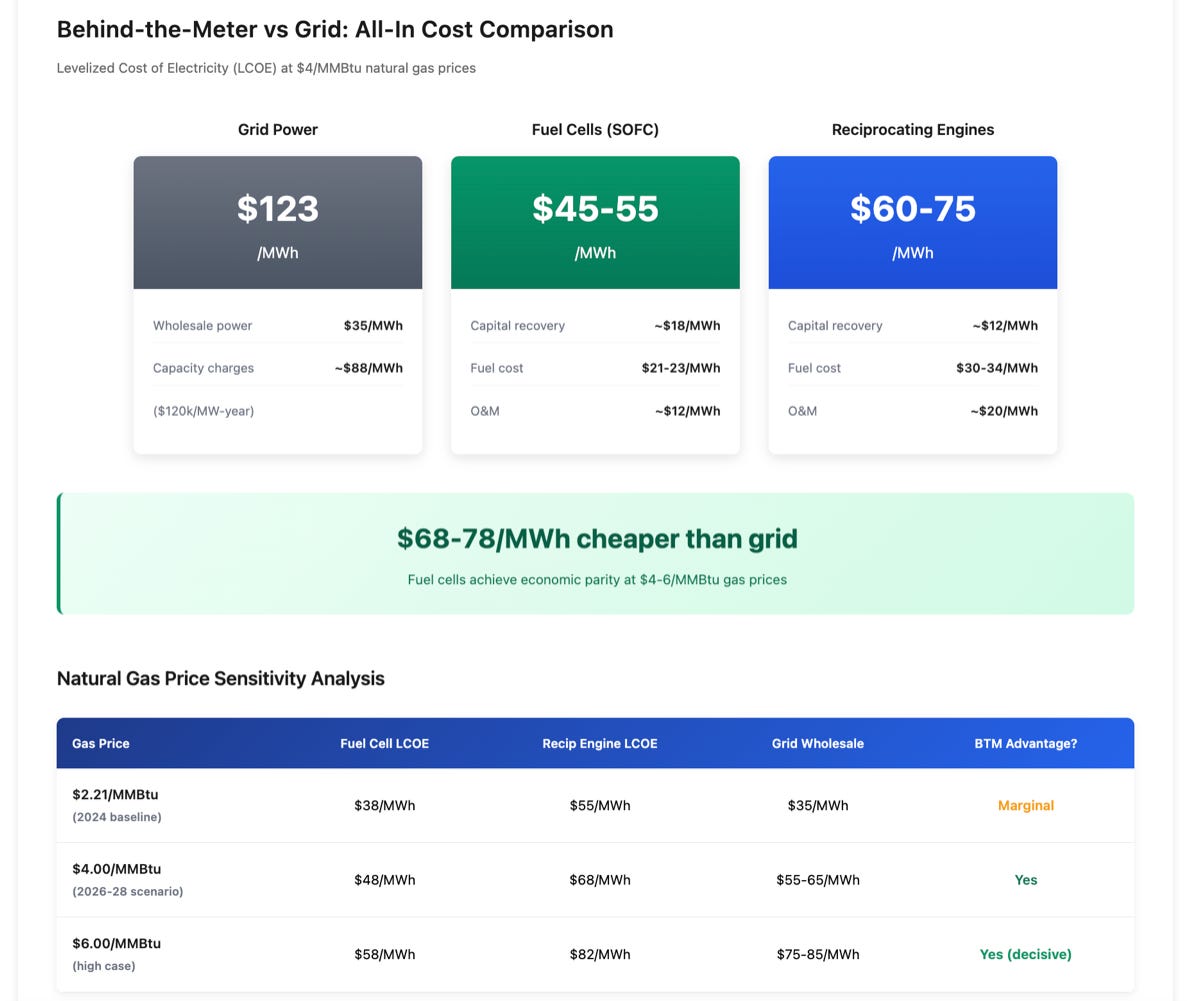Click the 'Natural Gas Price Sensitivity Analysis' heading
1200x1001 pixels.
[221, 678]
